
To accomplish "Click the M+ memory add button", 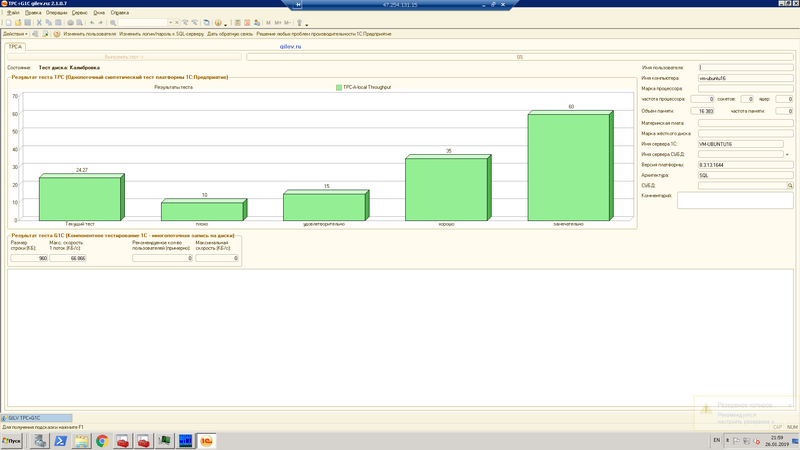I will 278,23.
